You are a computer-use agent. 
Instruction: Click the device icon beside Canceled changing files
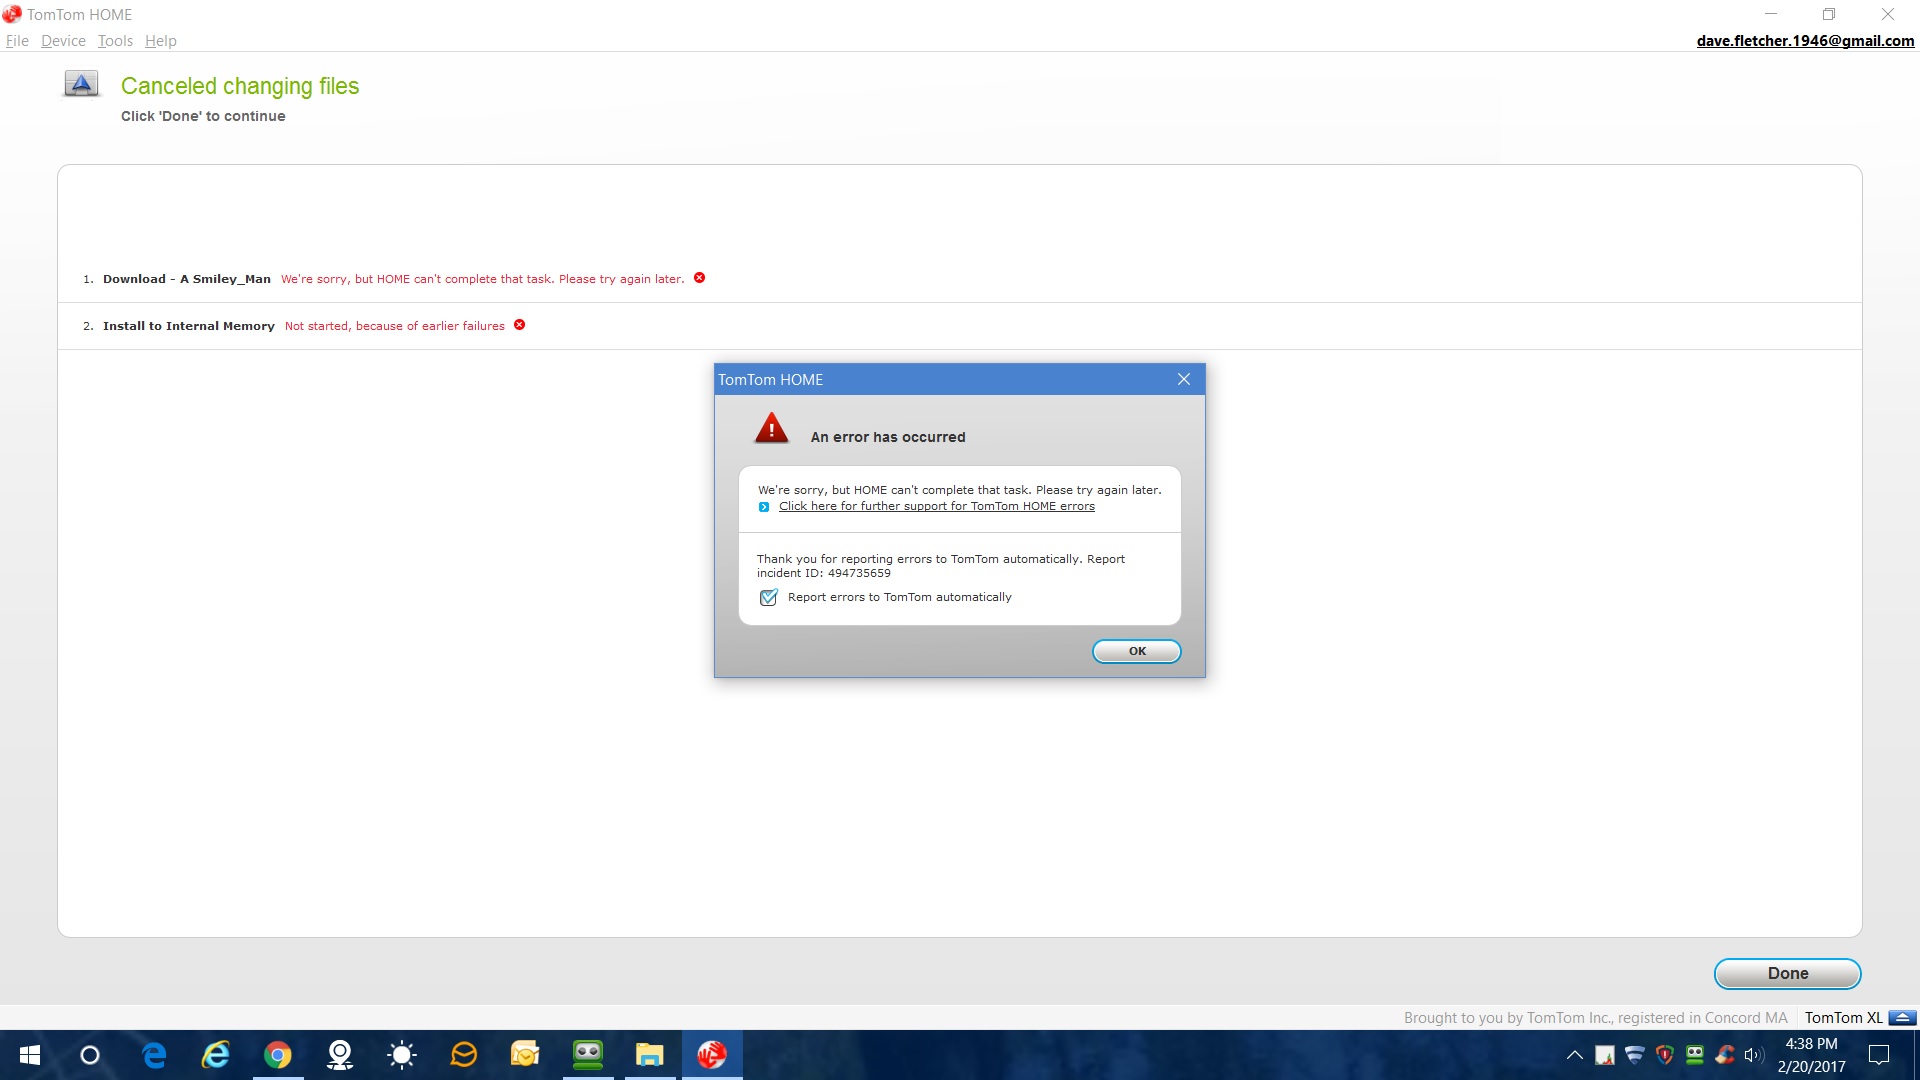82,84
